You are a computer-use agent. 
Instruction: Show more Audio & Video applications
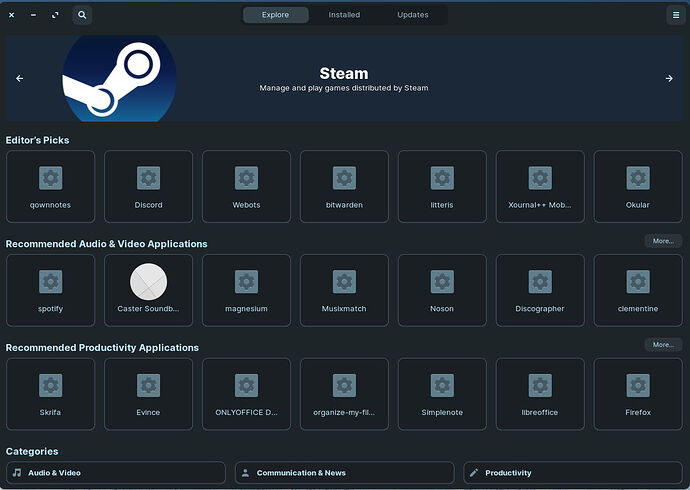point(663,241)
